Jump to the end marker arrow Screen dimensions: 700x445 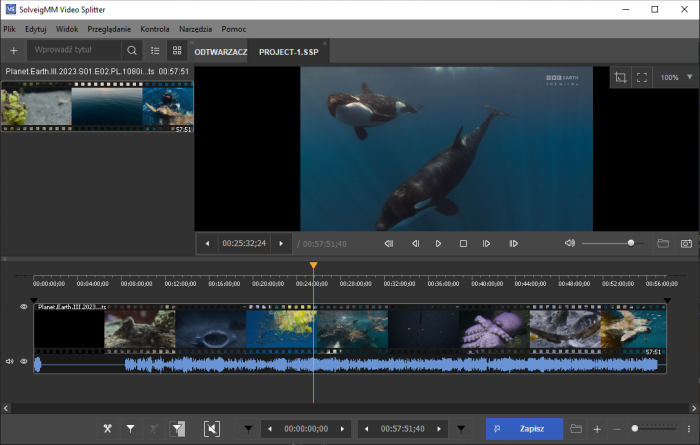[461, 429]
